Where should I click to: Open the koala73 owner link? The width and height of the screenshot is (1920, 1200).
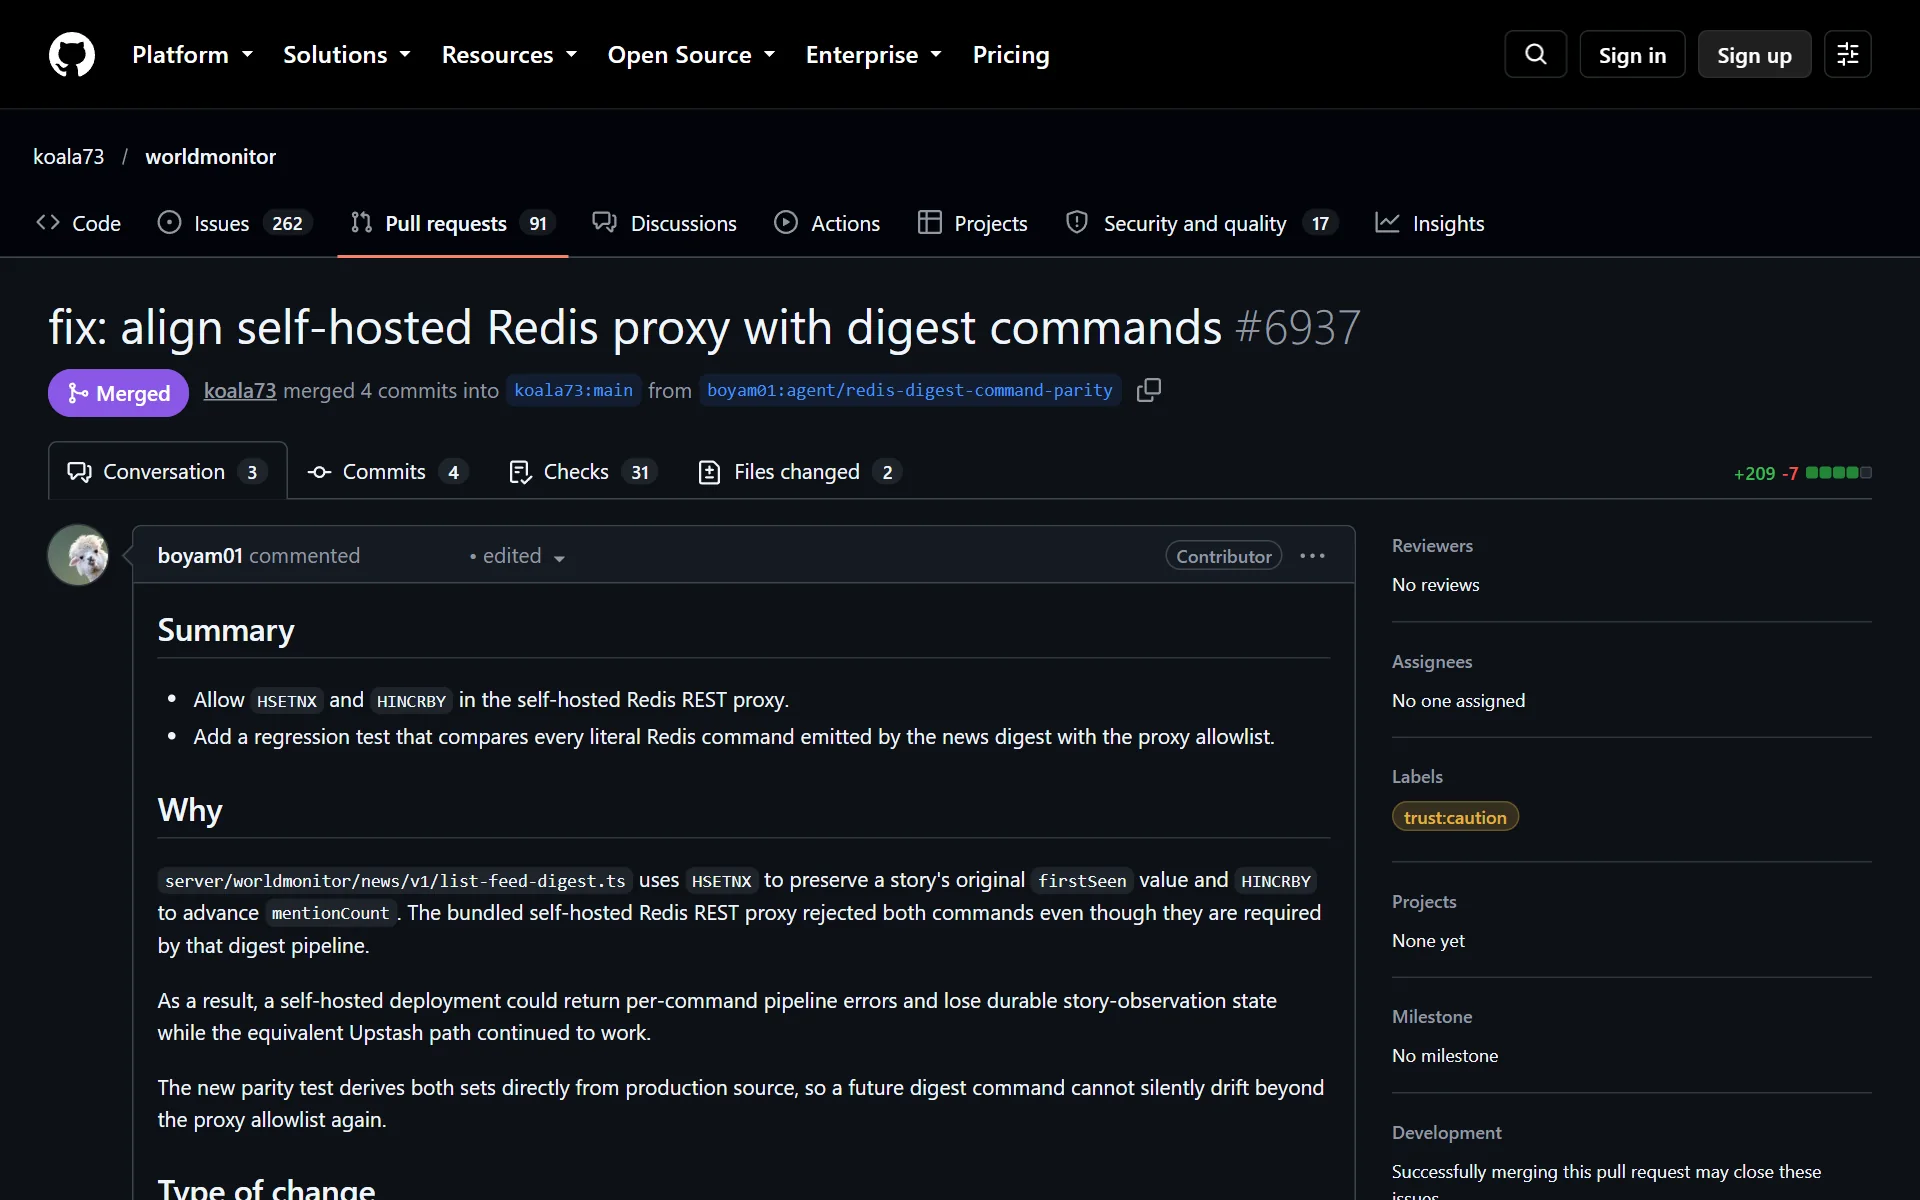(x=69, y=157)
